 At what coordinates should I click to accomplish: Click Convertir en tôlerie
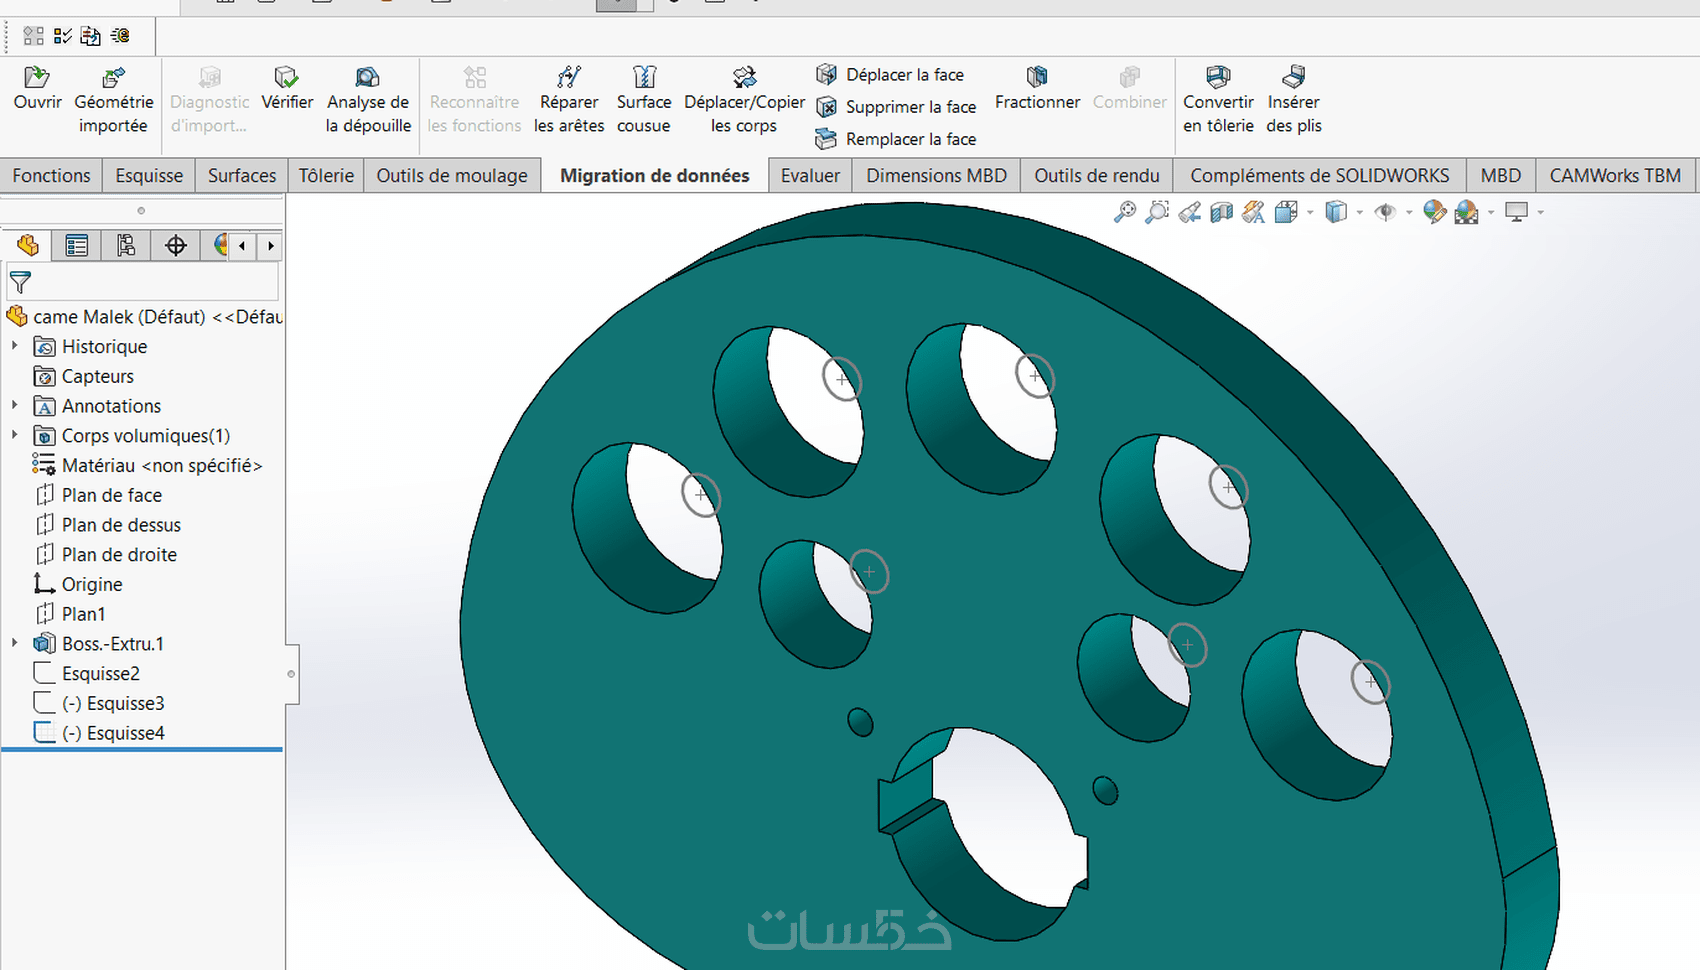click(x=1218, y=100)
